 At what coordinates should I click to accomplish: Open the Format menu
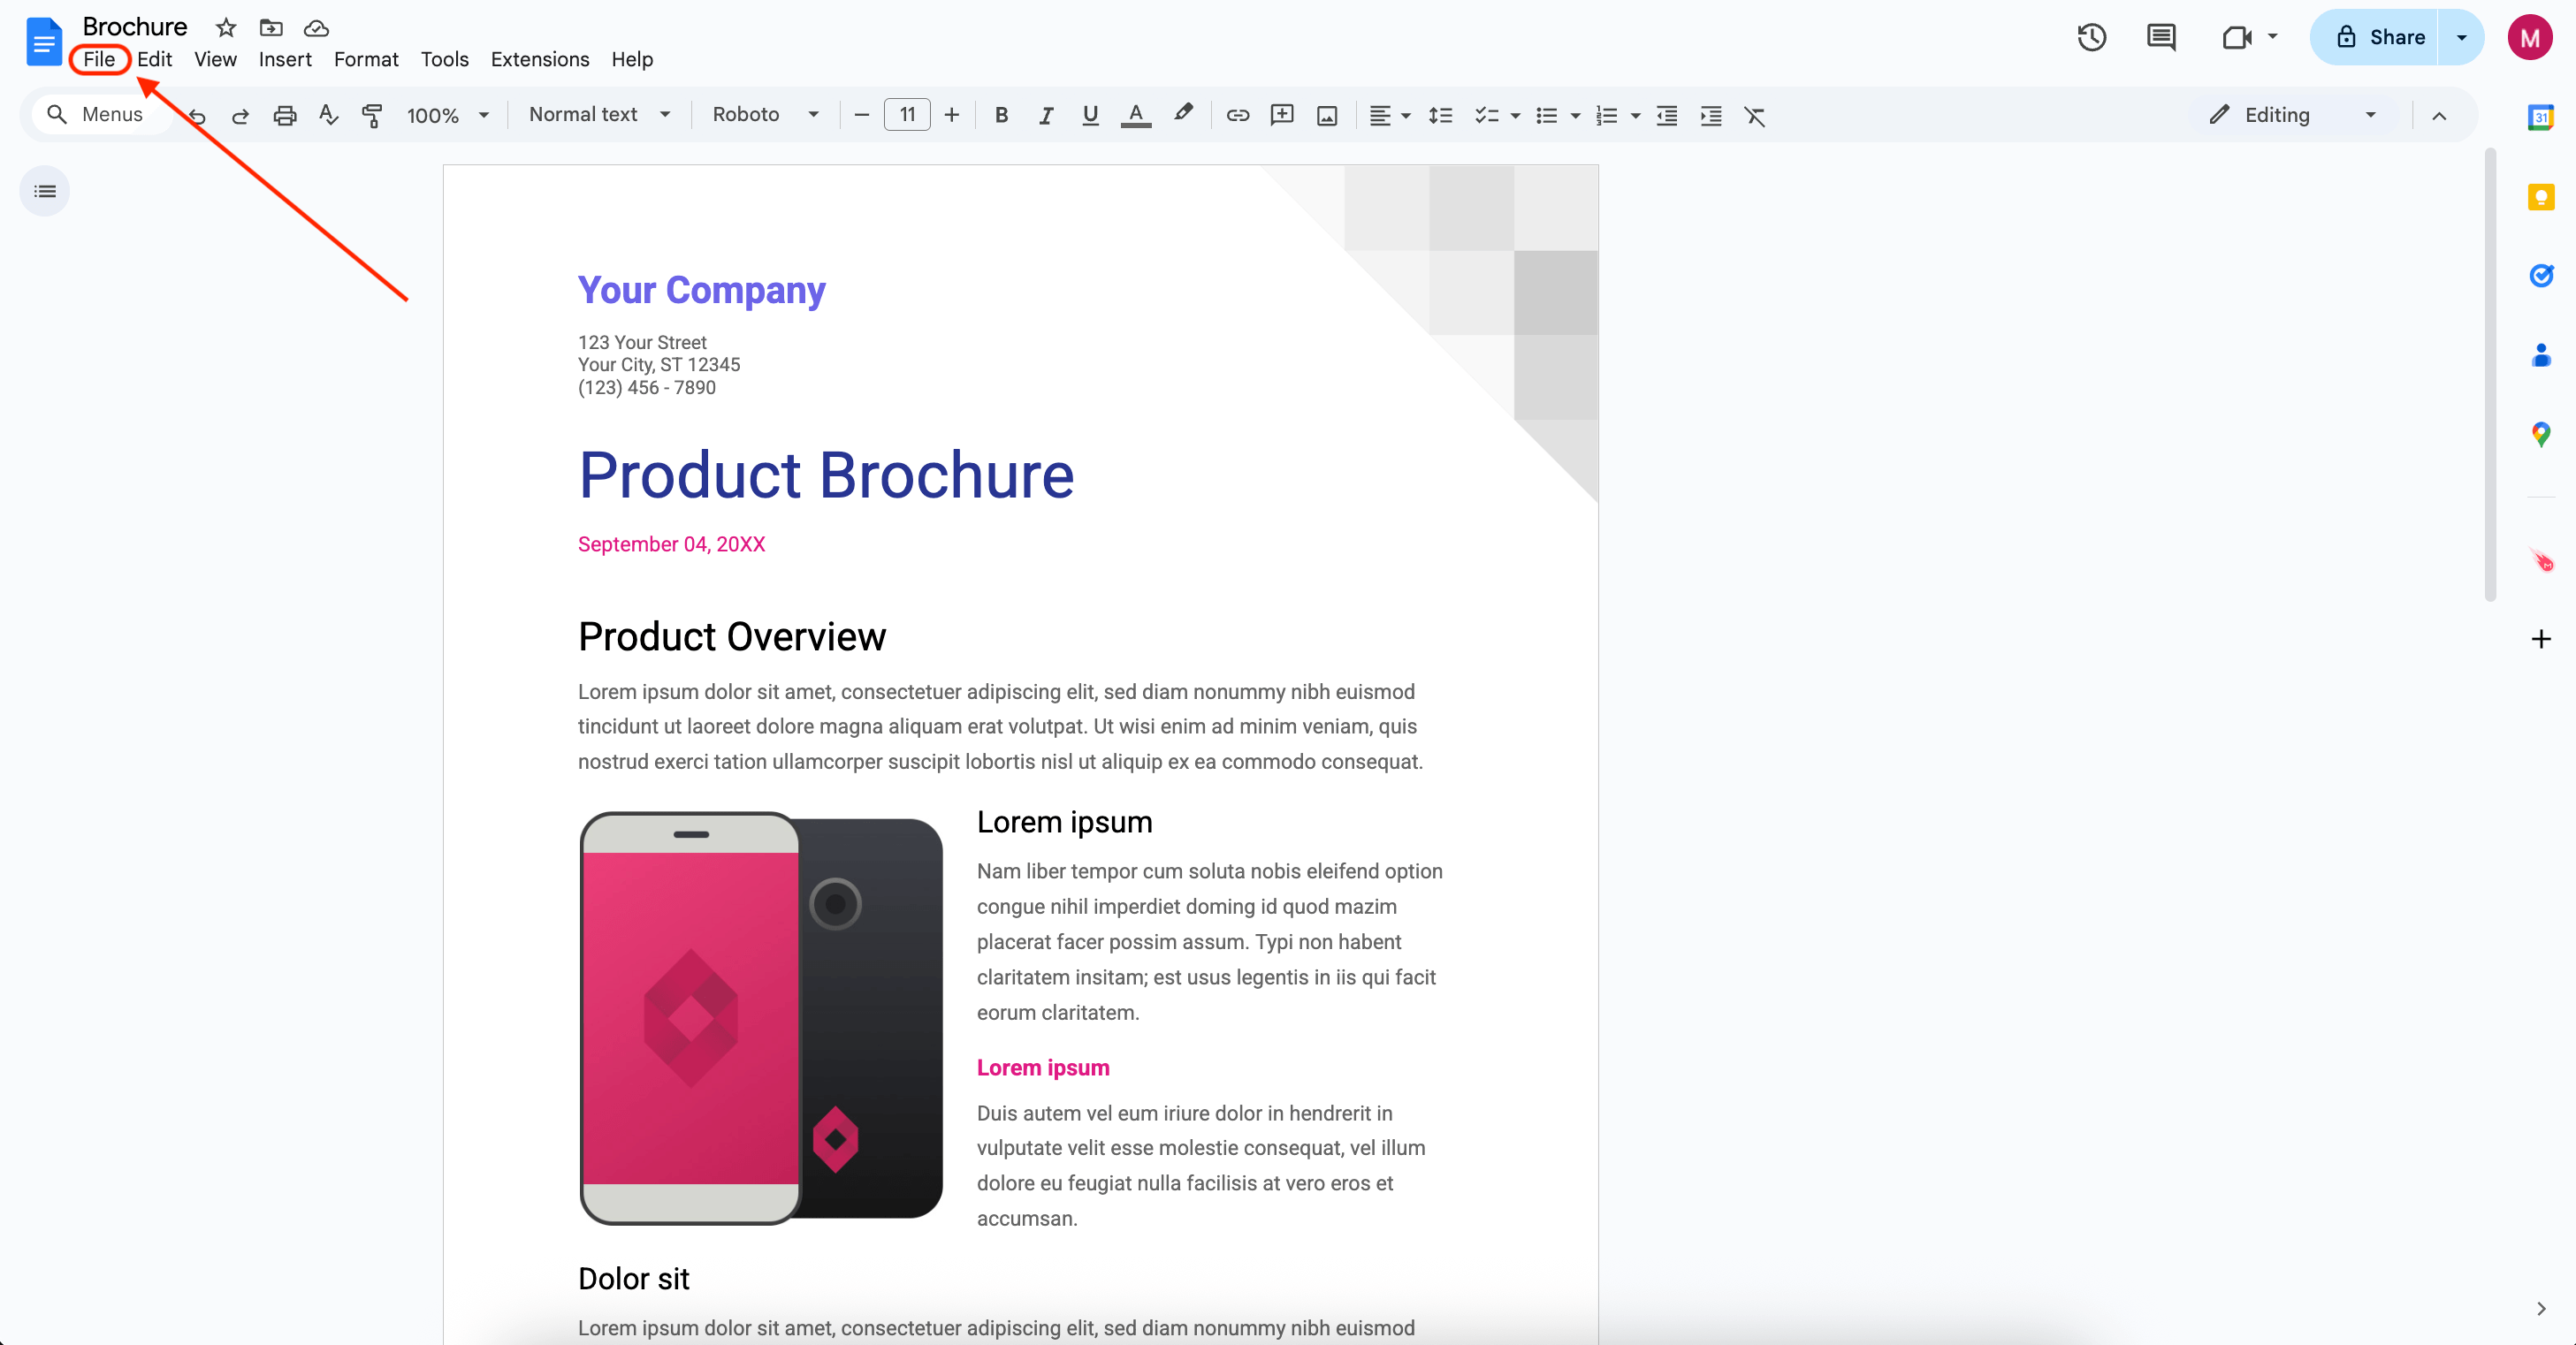[x=366, y=59]
